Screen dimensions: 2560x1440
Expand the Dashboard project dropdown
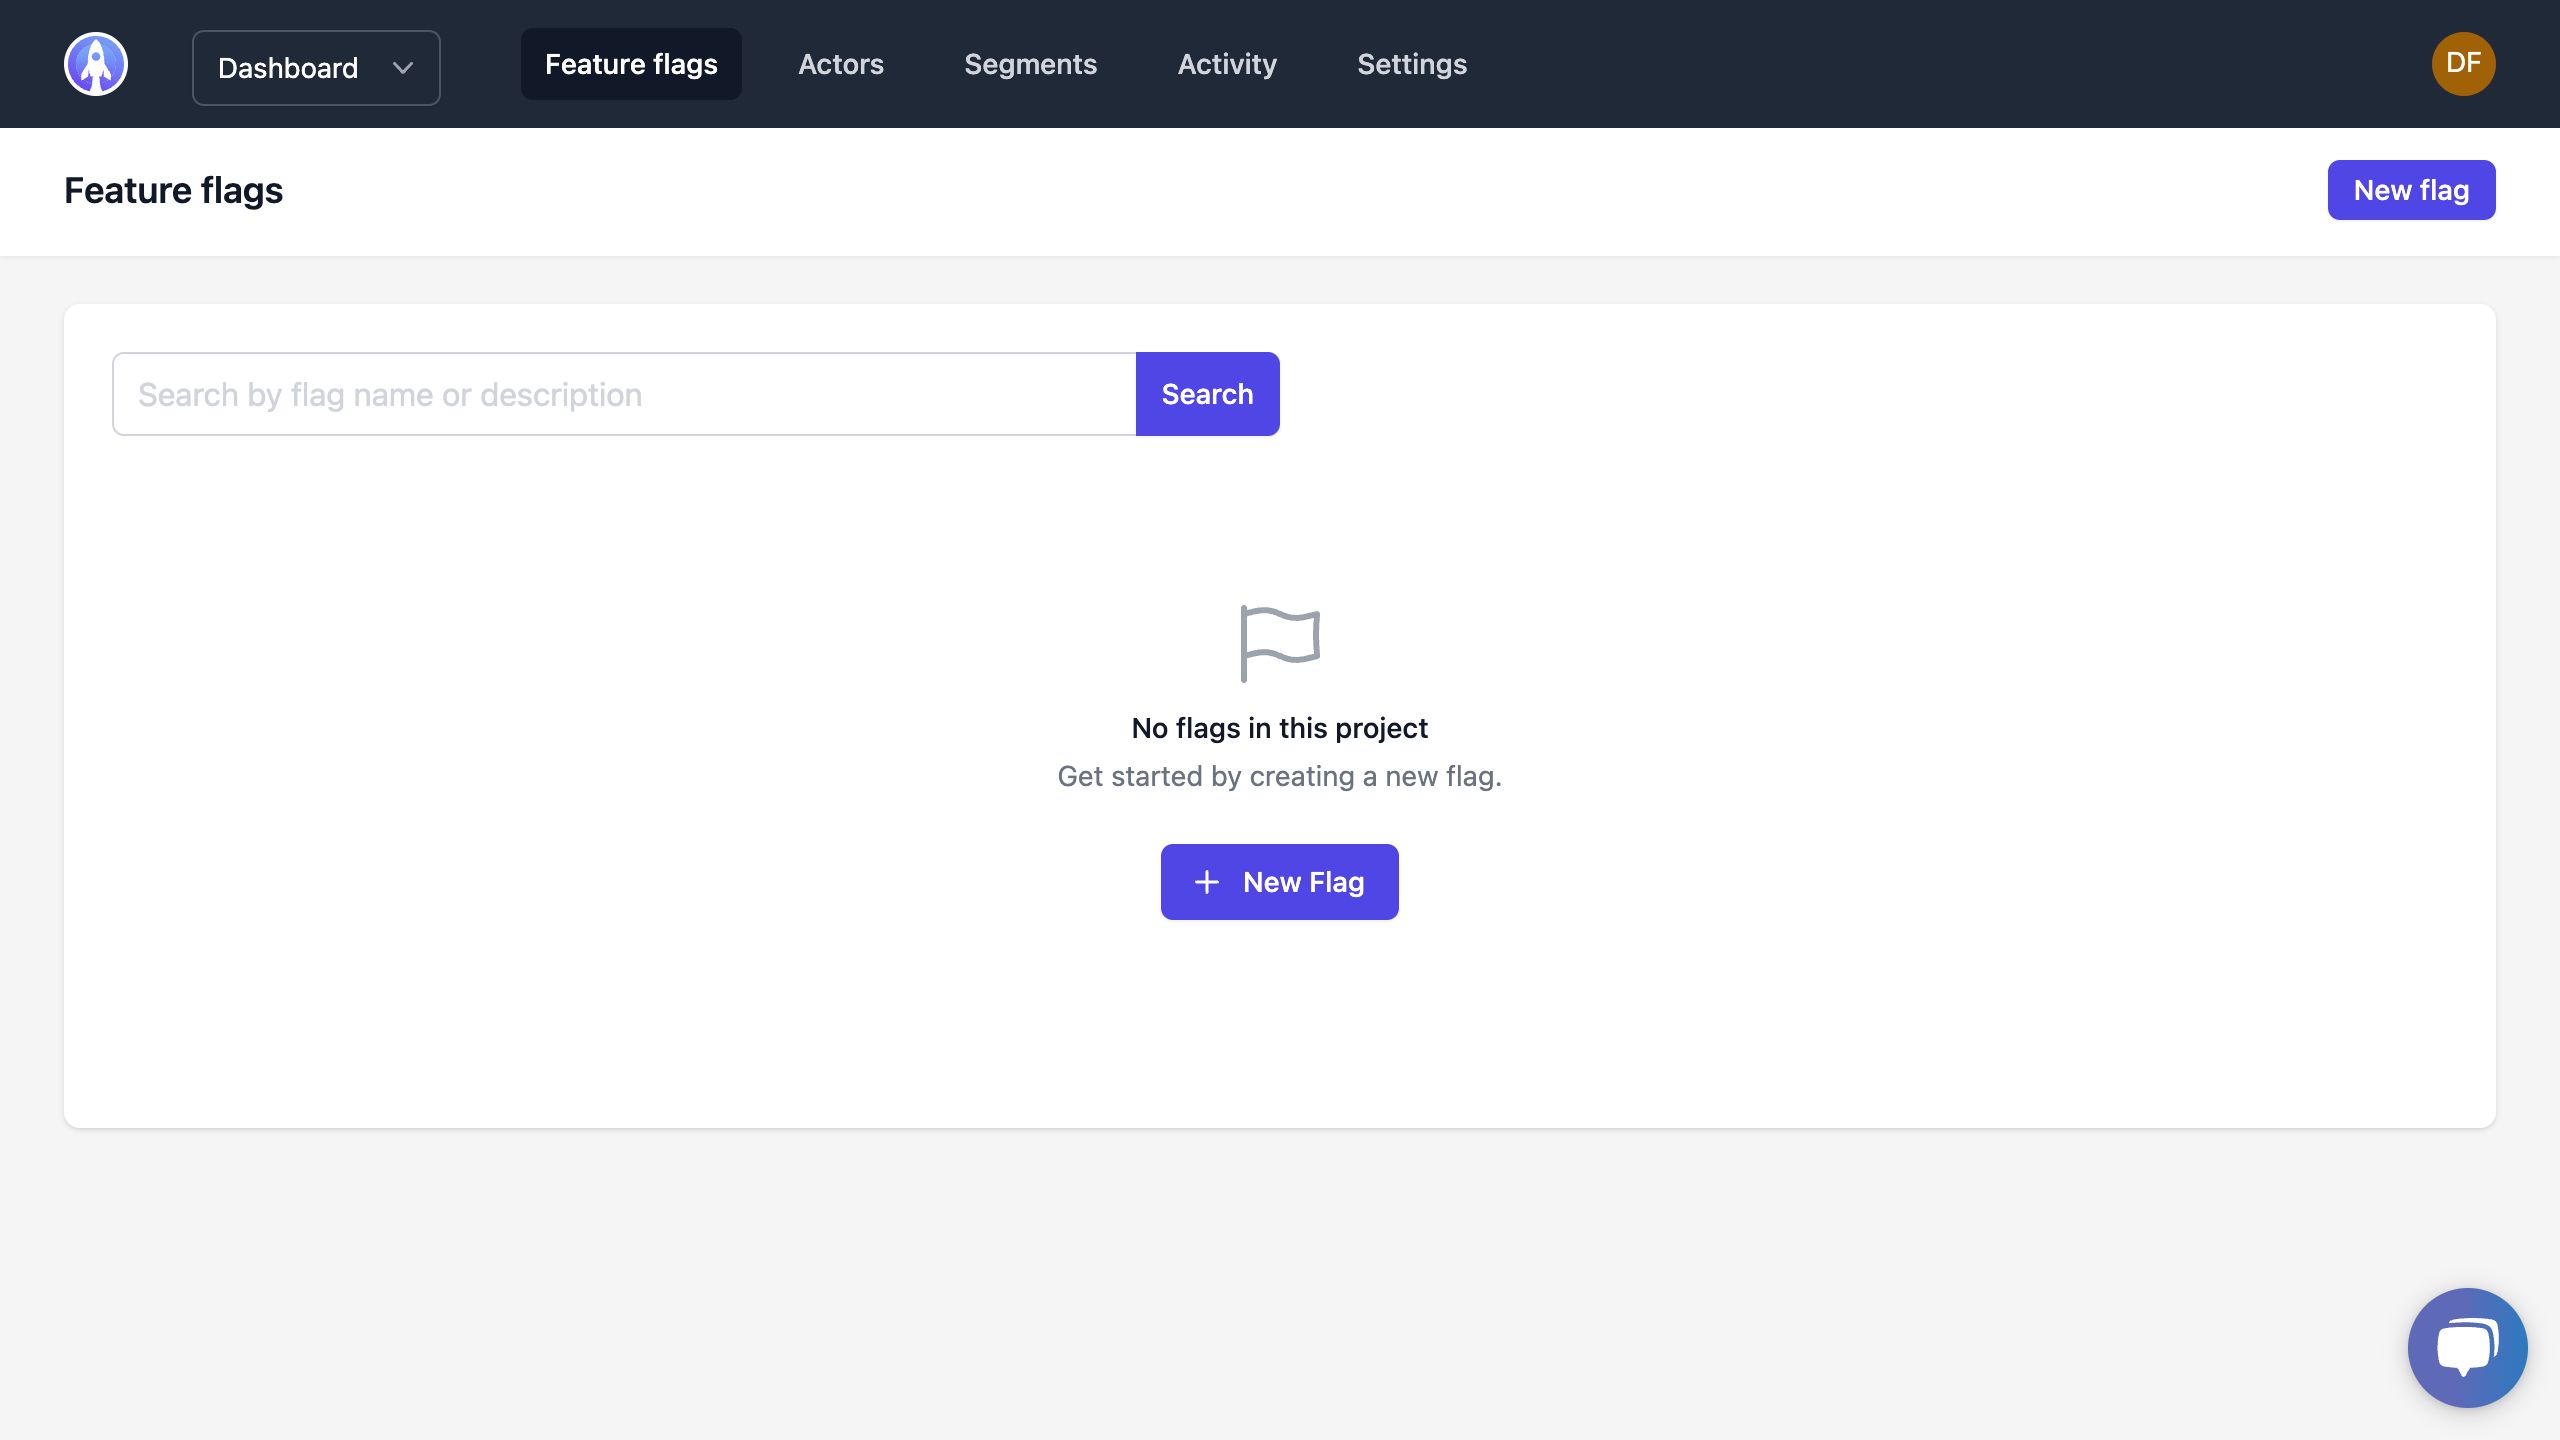(316, 68)
